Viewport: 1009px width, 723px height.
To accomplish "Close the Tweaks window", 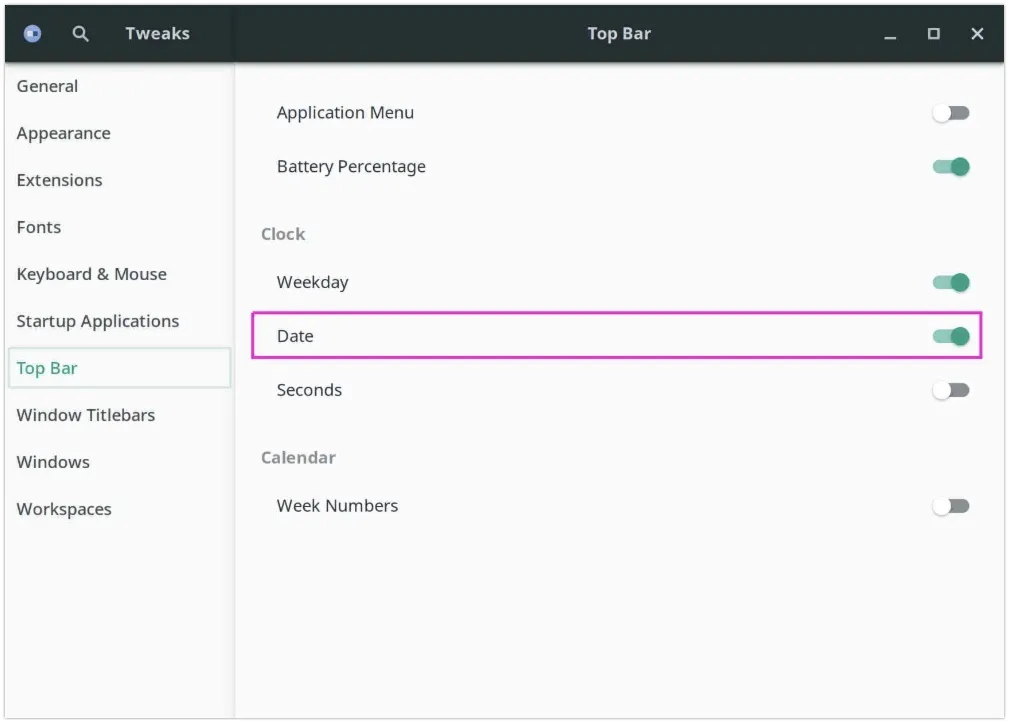I will (977, 34).
